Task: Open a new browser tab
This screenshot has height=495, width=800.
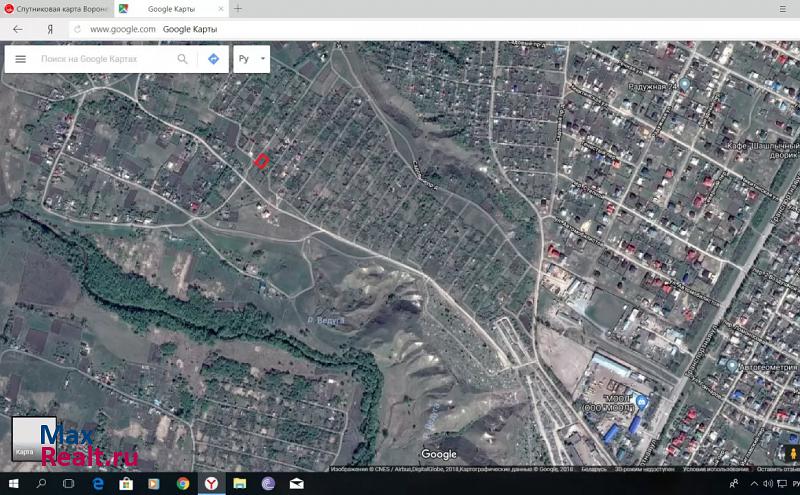Action: pos(238,8)
